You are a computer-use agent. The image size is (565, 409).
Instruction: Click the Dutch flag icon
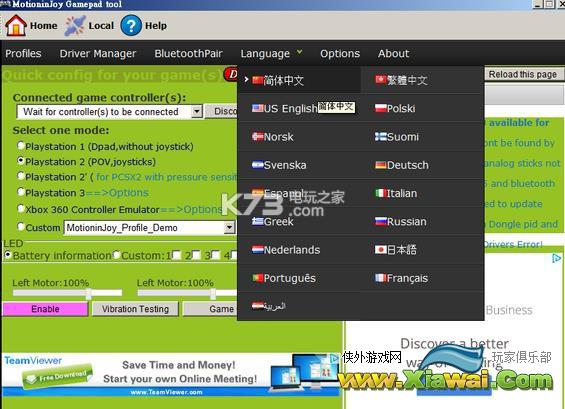pyautogui.click(x=258, y=249)
